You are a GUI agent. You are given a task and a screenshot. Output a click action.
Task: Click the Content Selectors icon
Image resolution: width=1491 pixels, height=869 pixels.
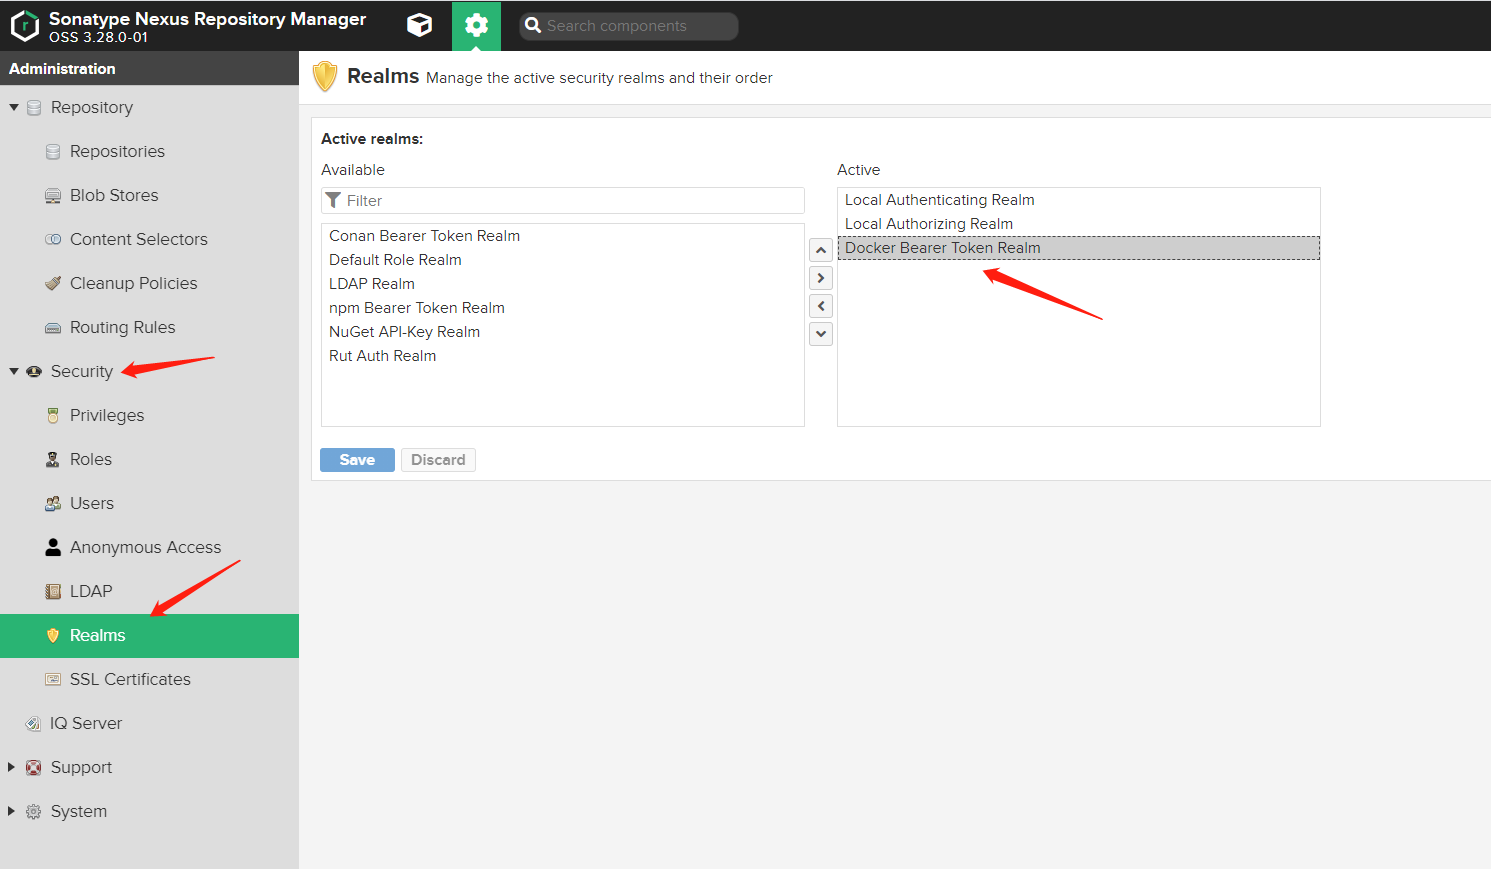pos(53,239)
